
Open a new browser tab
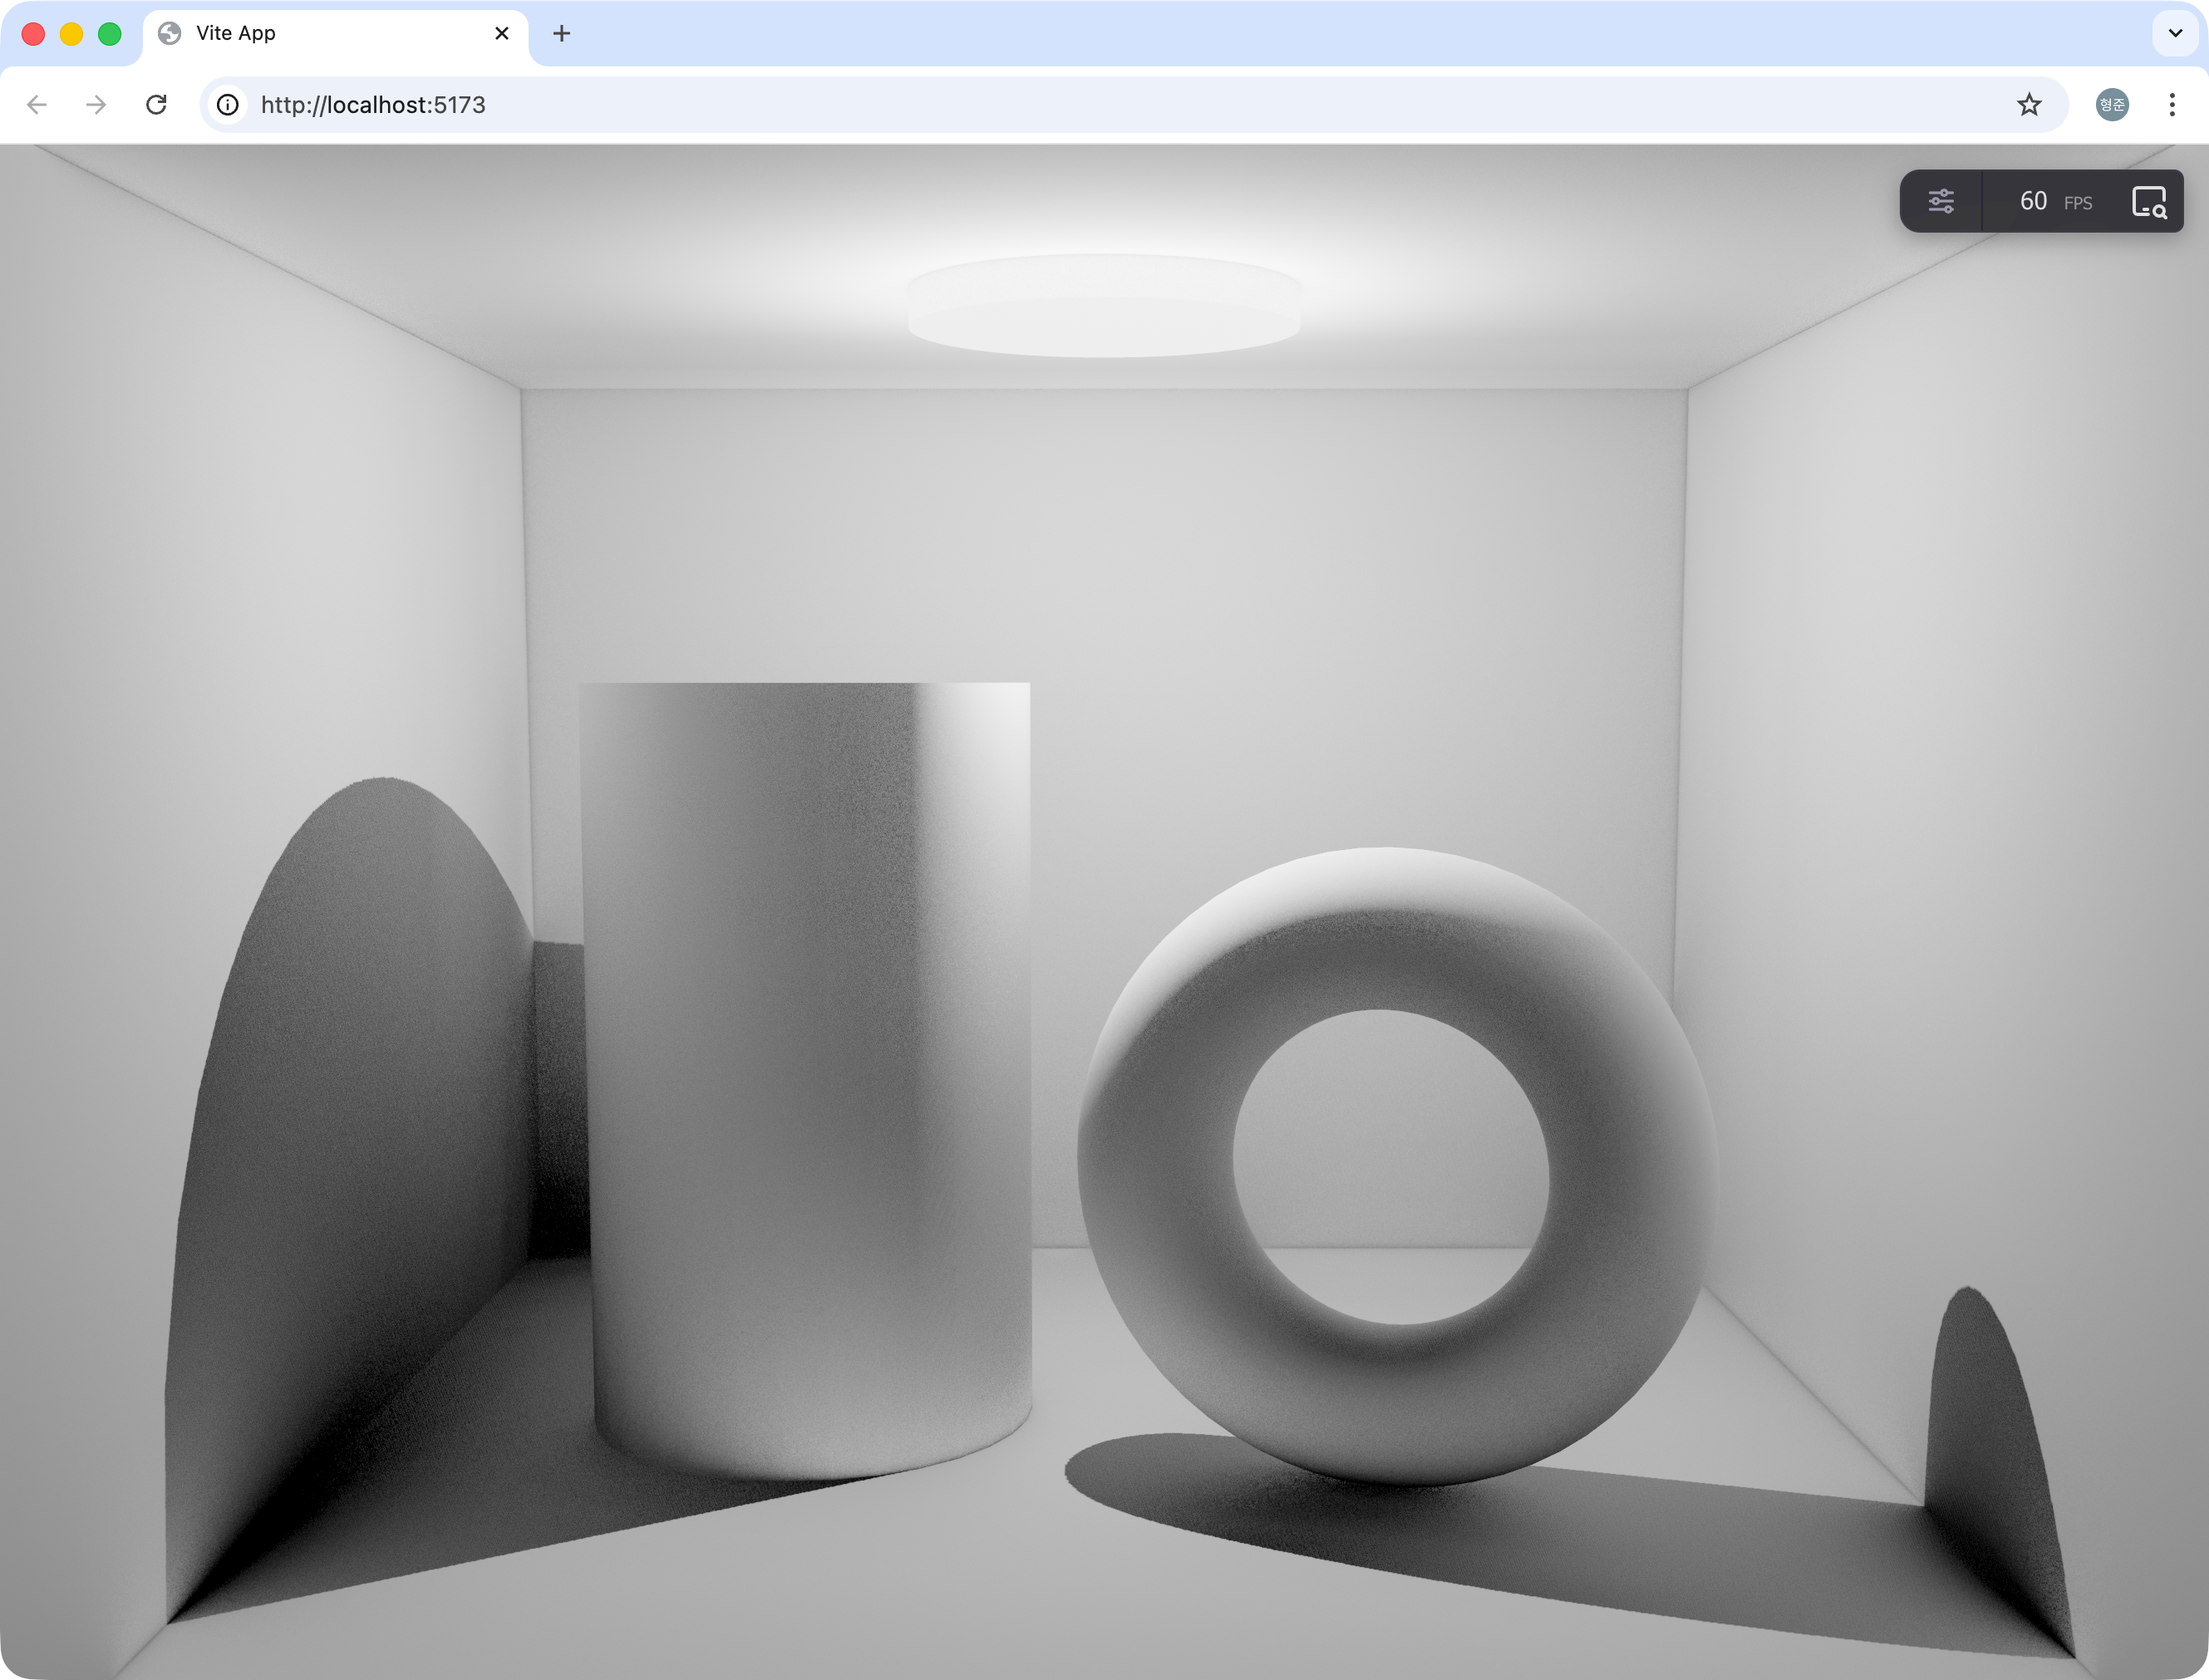[x=562, y=33]
